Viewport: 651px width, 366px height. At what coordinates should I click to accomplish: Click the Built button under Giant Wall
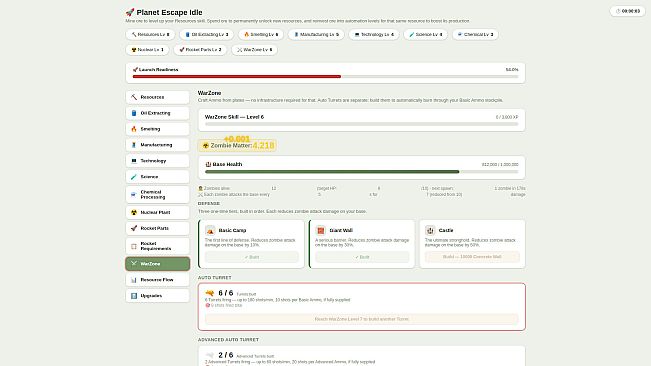click(x=362, y=257)
